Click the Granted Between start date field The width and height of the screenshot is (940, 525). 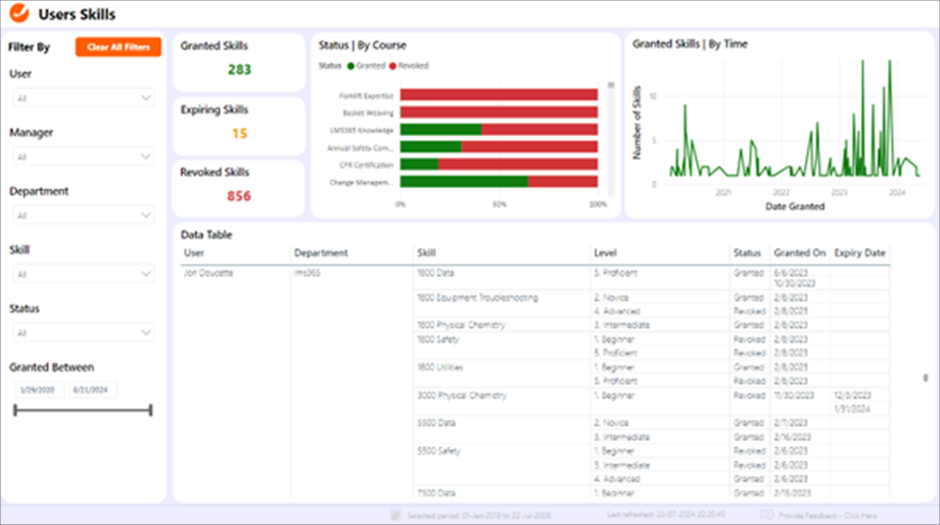(37, 390)
